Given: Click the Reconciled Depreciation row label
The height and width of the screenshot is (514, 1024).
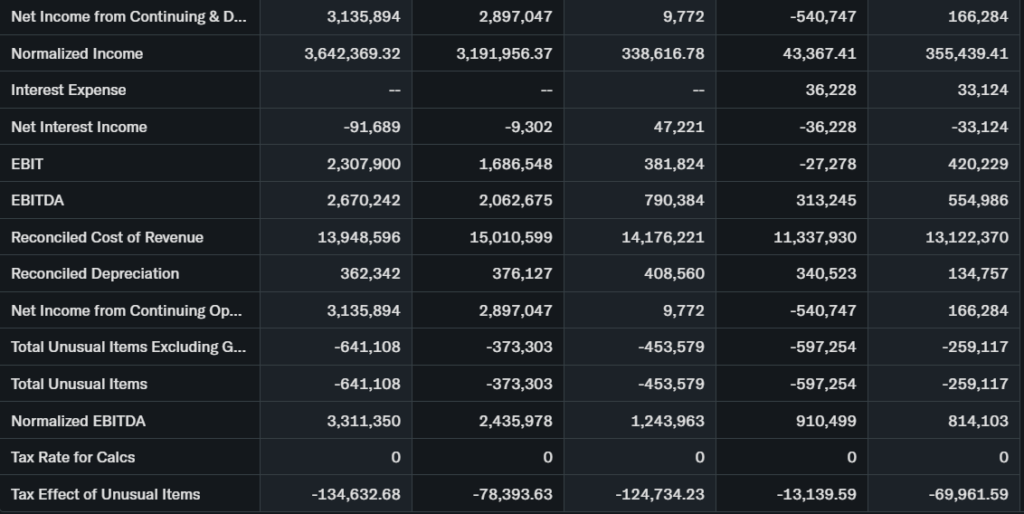Looking at the screenshot, I should pyautogui.click(x=95, y=273).
